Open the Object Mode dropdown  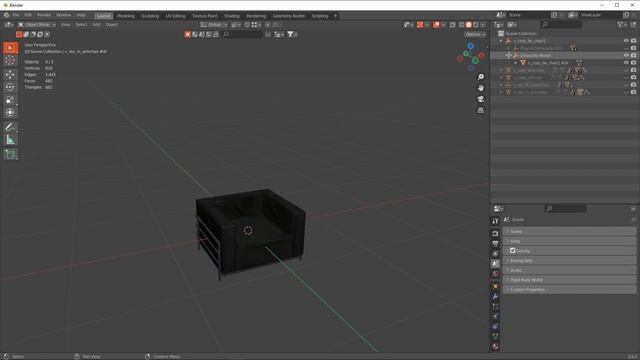pyautogui.click(x=37, y=25)
